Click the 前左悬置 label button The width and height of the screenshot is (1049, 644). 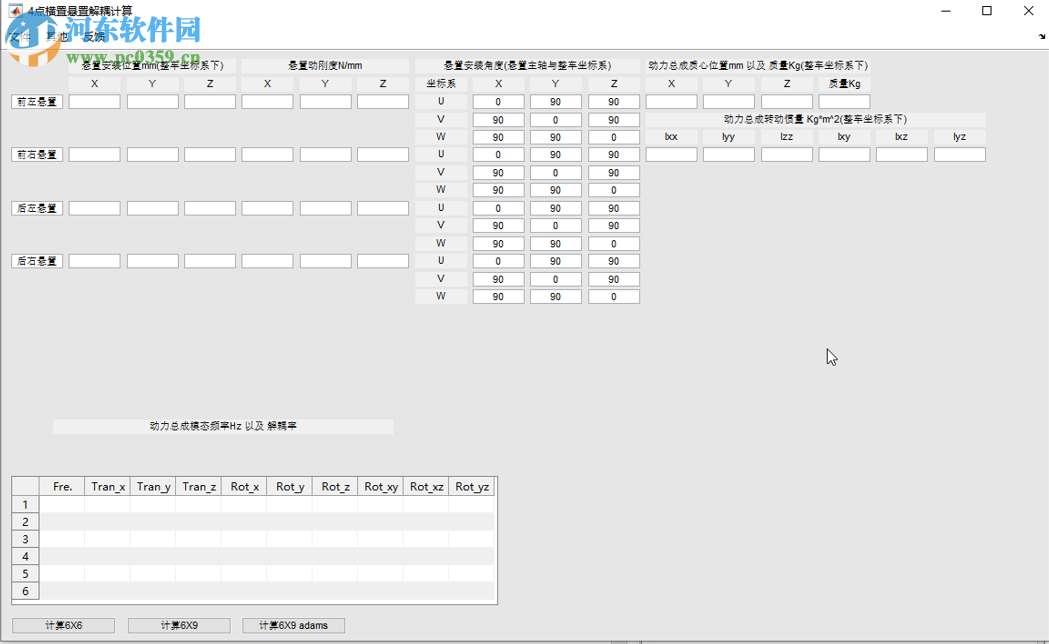[x=37, y=102]
